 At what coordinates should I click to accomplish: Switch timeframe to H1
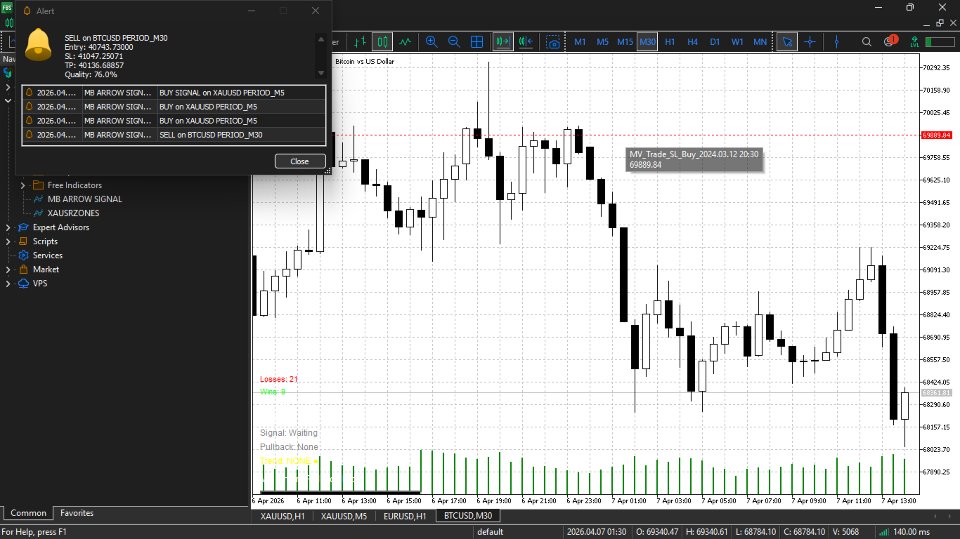point(670,42)
